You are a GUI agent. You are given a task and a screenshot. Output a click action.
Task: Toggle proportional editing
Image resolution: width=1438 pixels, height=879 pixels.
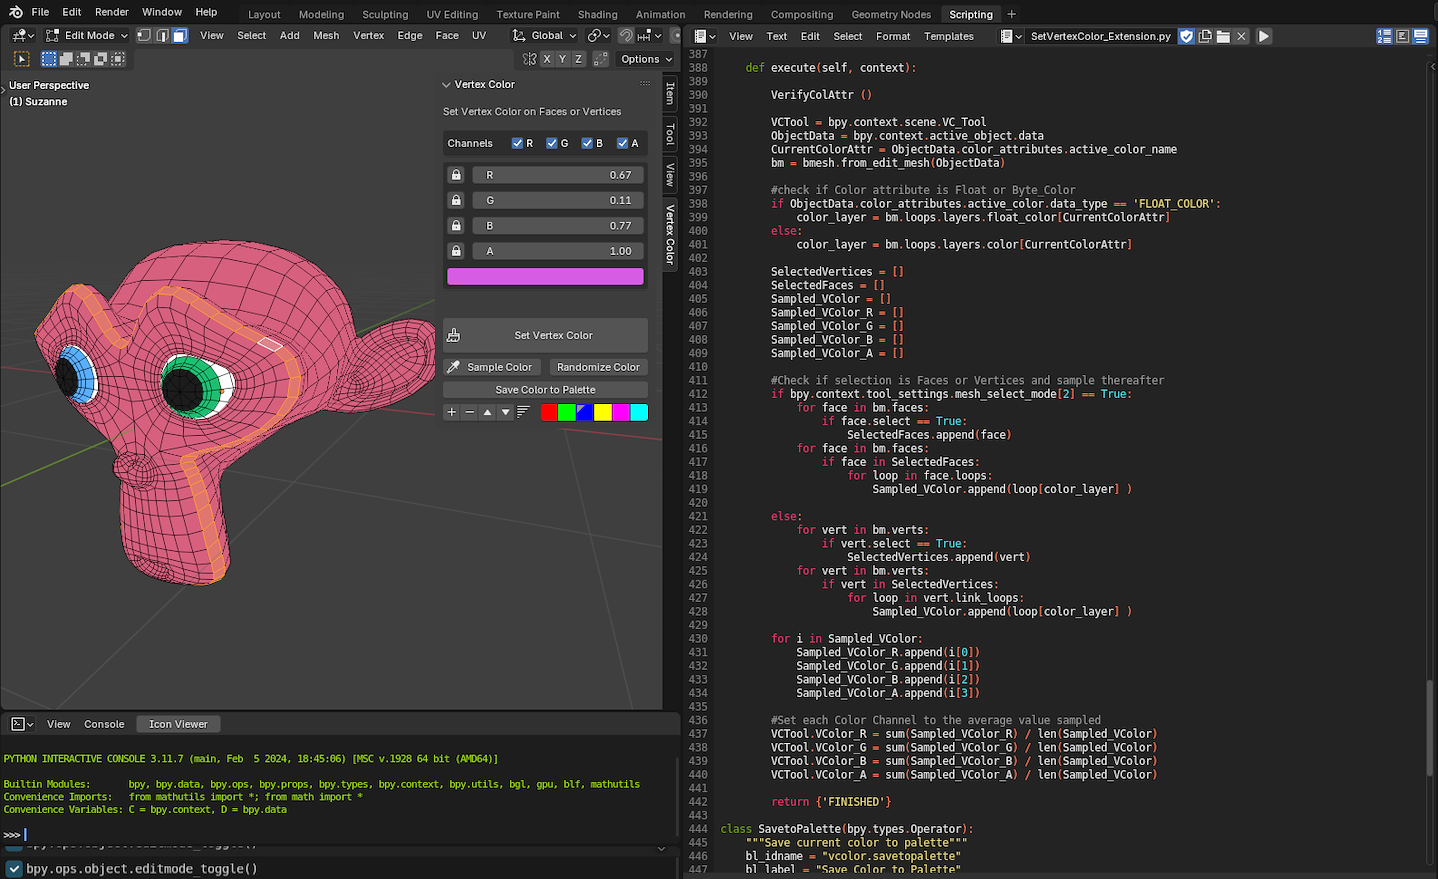(x=677, y=35)
